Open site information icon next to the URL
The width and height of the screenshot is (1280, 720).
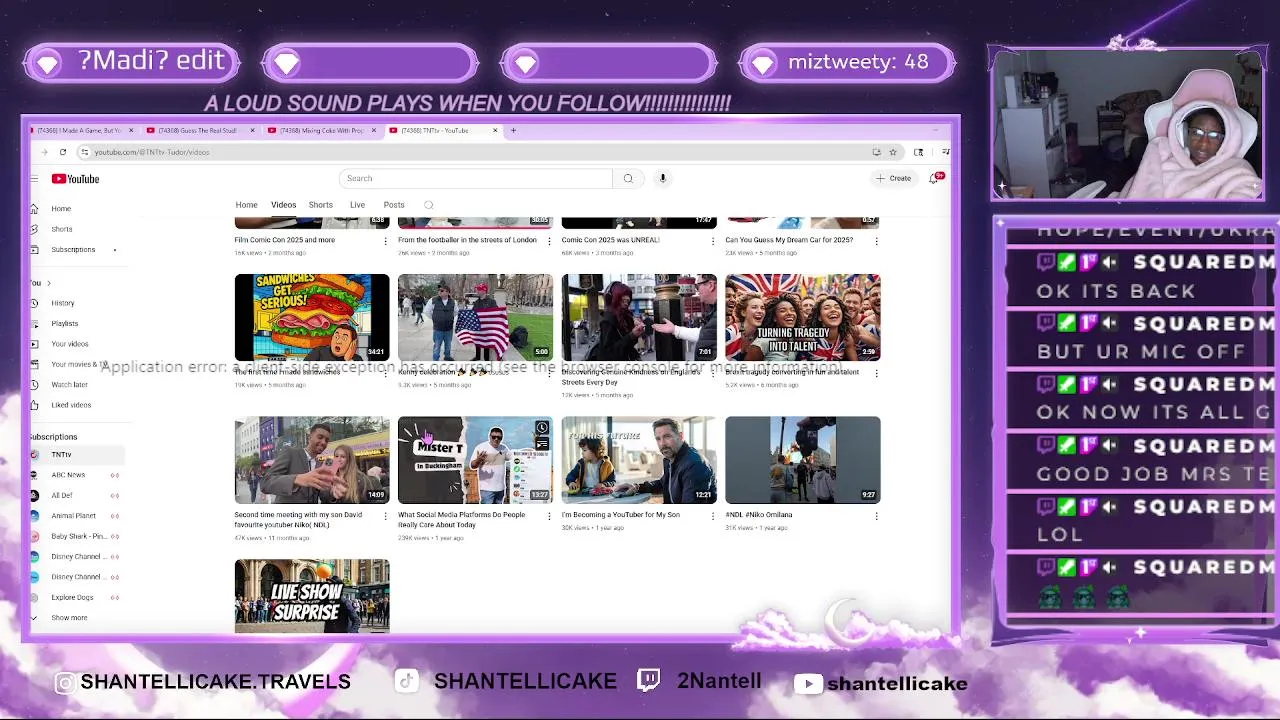[x=86, y=152]
